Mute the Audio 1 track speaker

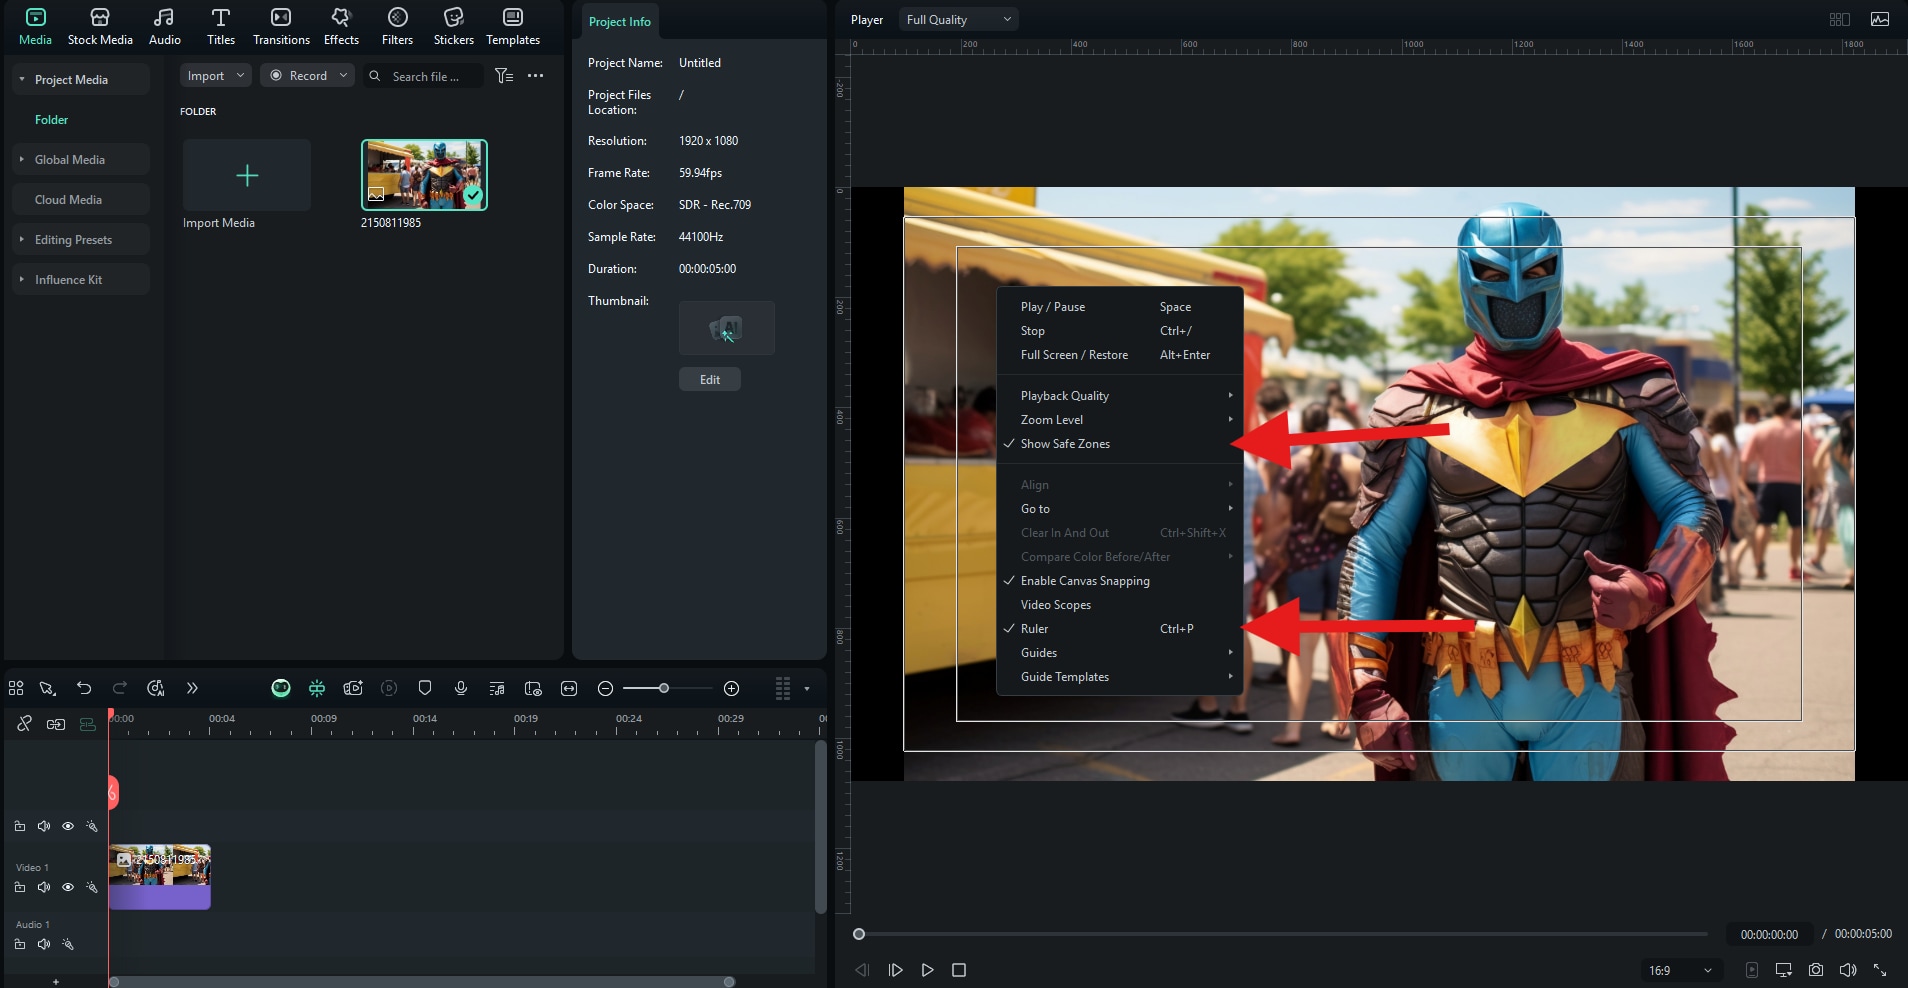[x=44, y=944]
